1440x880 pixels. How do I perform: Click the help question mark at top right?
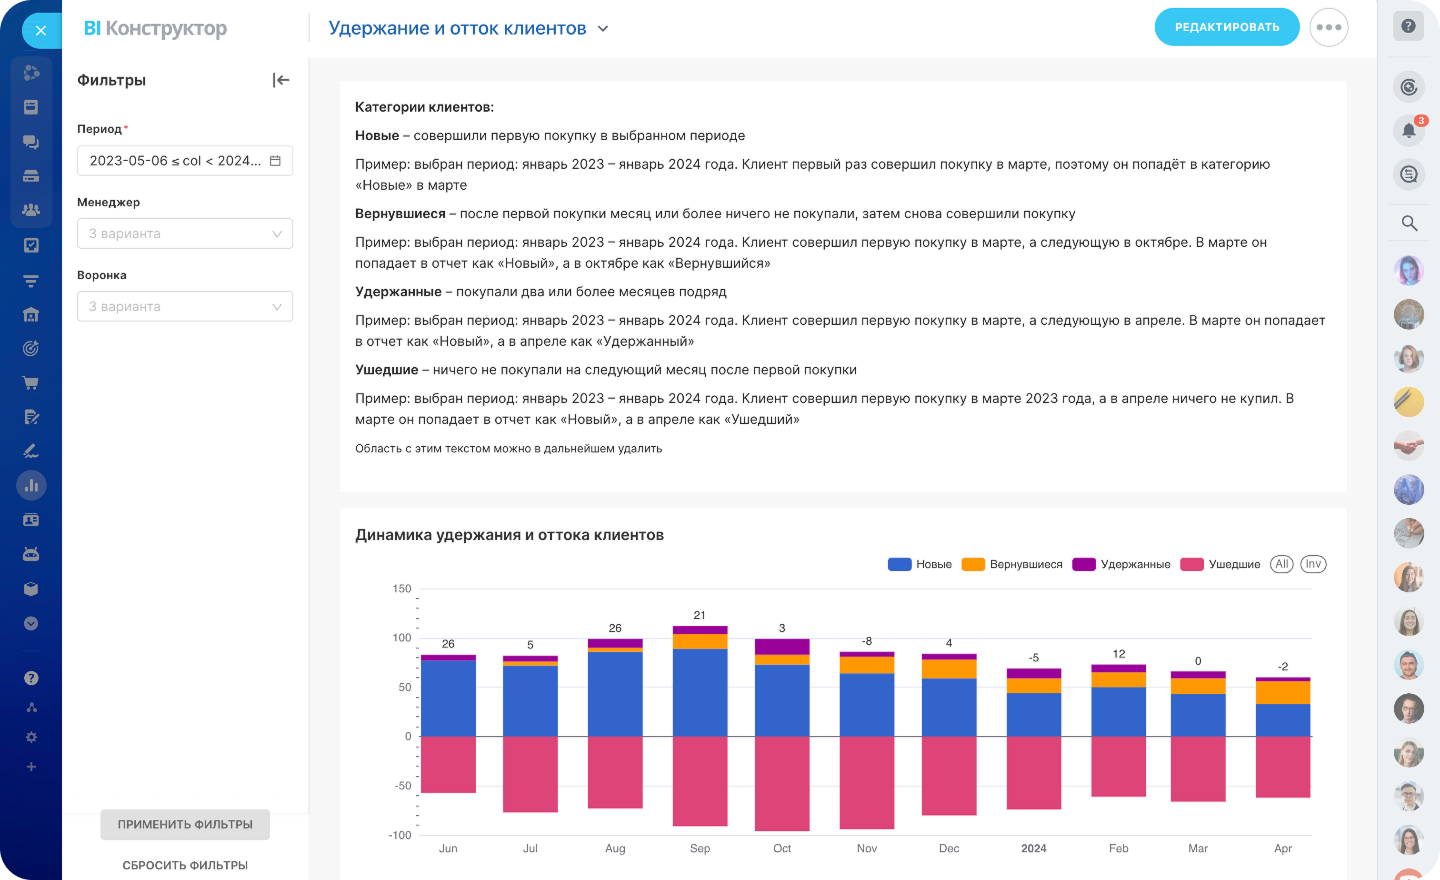point(1408,26)
